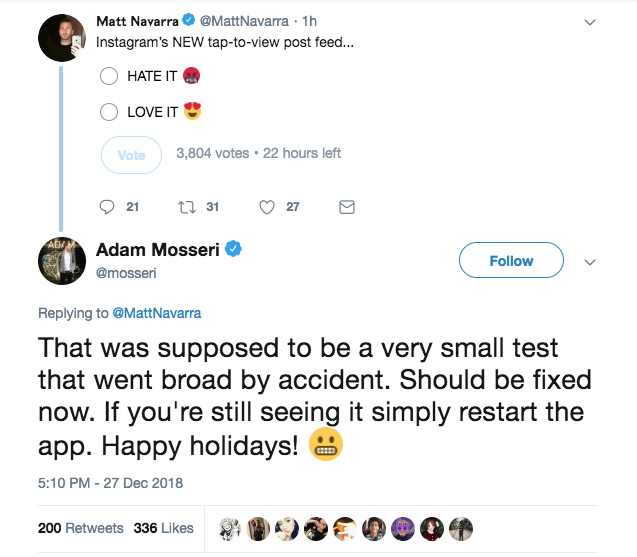
Task: Click the Vote button on the poll
Action: click(131, 155)
